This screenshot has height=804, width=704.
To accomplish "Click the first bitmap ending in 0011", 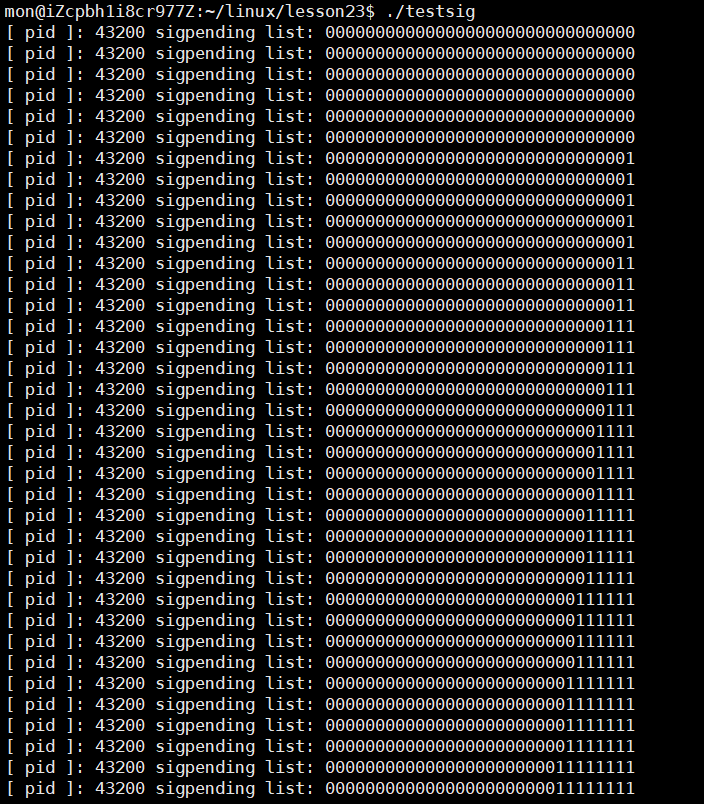I will tap(480, 264).
